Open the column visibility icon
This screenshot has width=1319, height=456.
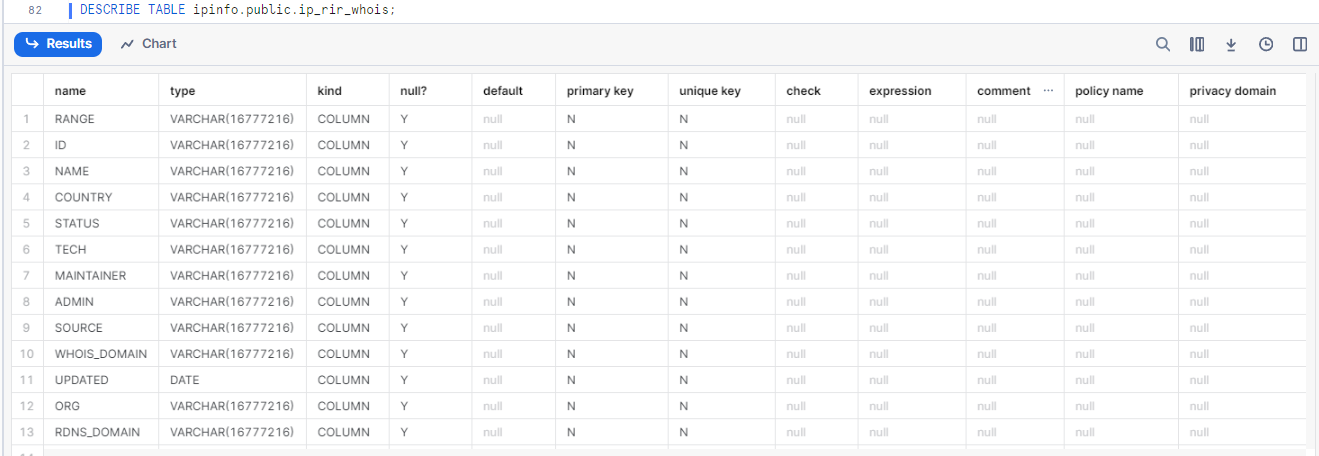coord(1197,44)
